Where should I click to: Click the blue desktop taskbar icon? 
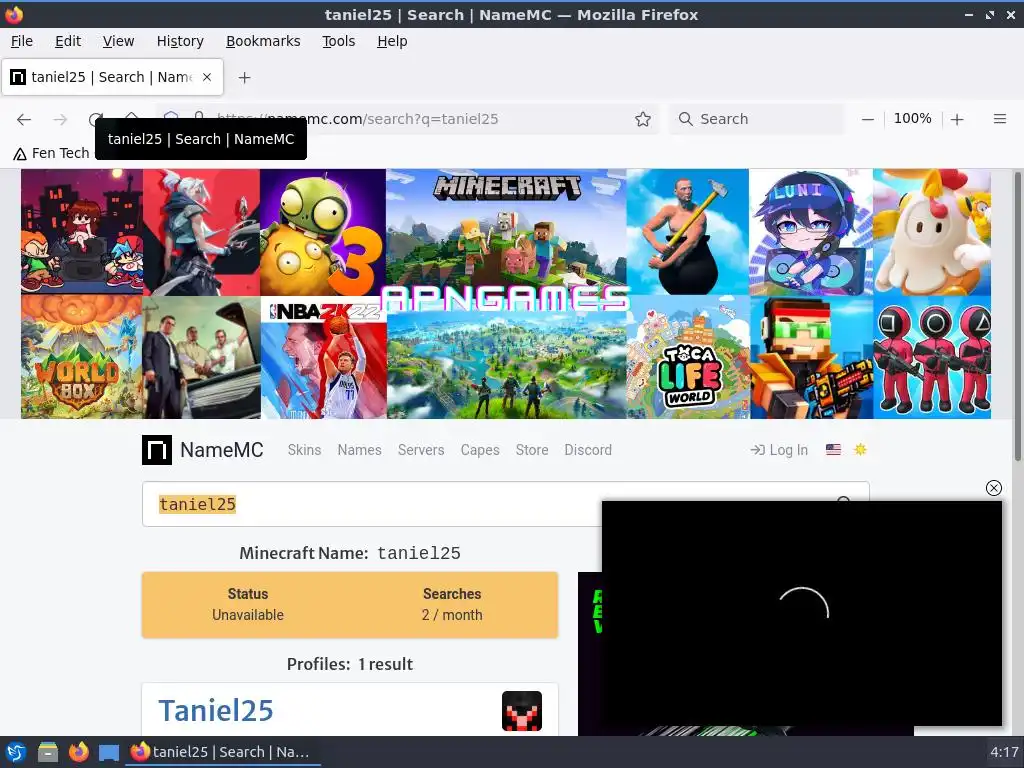[109, 752]
